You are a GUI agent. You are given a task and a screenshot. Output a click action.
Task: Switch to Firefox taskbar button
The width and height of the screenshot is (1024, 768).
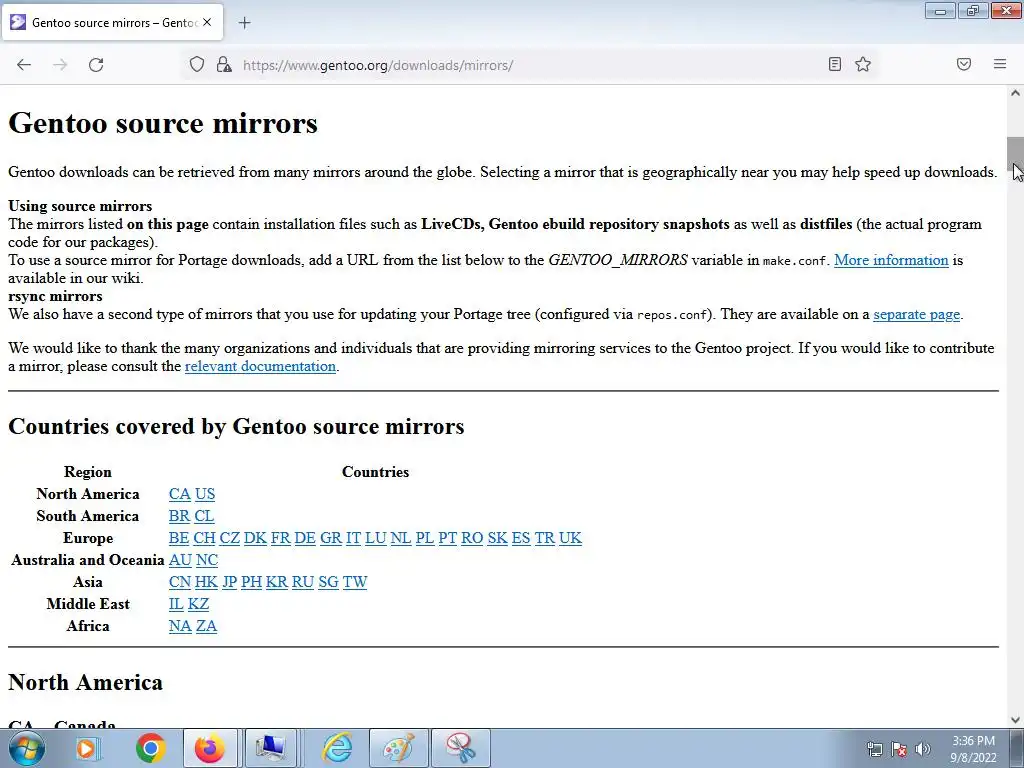210,748
